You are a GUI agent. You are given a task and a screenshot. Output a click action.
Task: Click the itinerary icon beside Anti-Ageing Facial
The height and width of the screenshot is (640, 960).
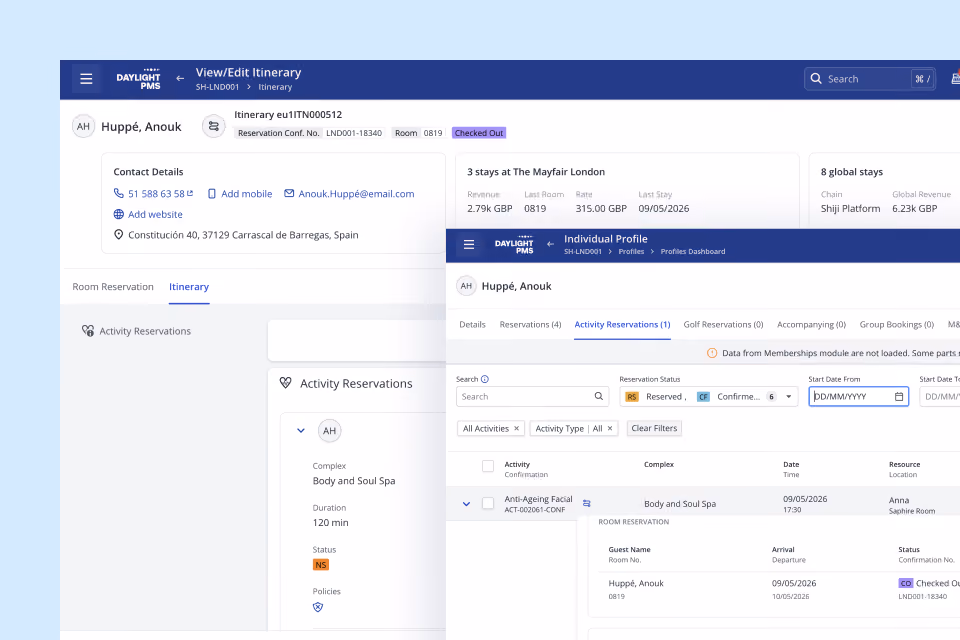tap(587, 503)
